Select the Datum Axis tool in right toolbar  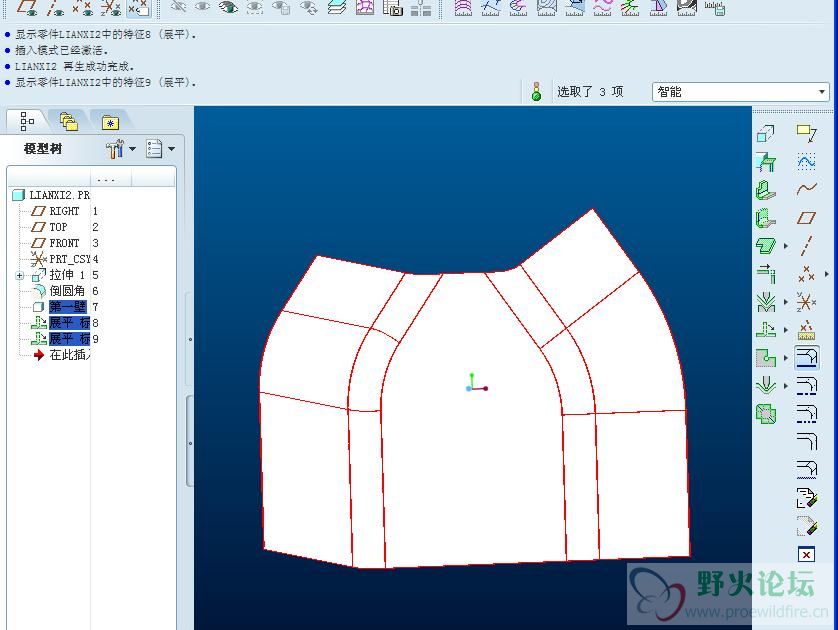click(x=806, y=246)
